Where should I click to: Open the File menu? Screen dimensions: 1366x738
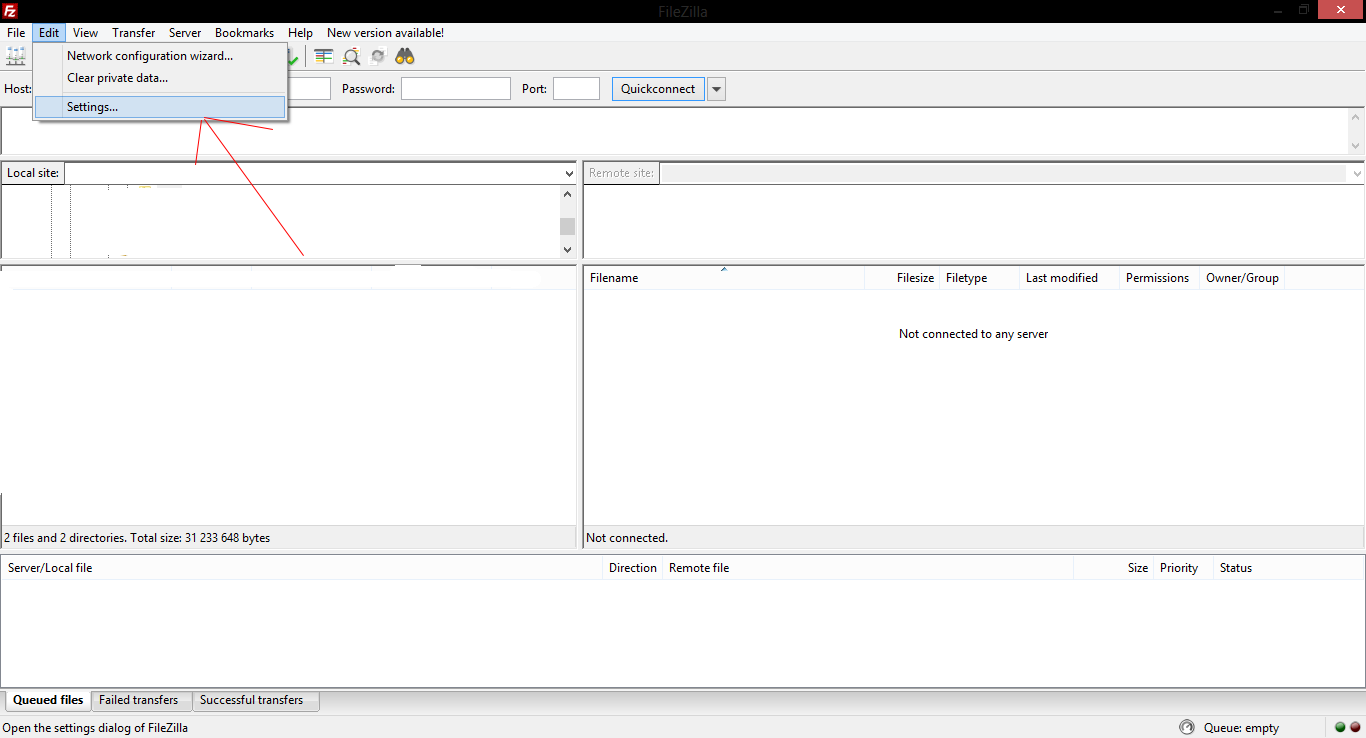click(x=16, y=33)
